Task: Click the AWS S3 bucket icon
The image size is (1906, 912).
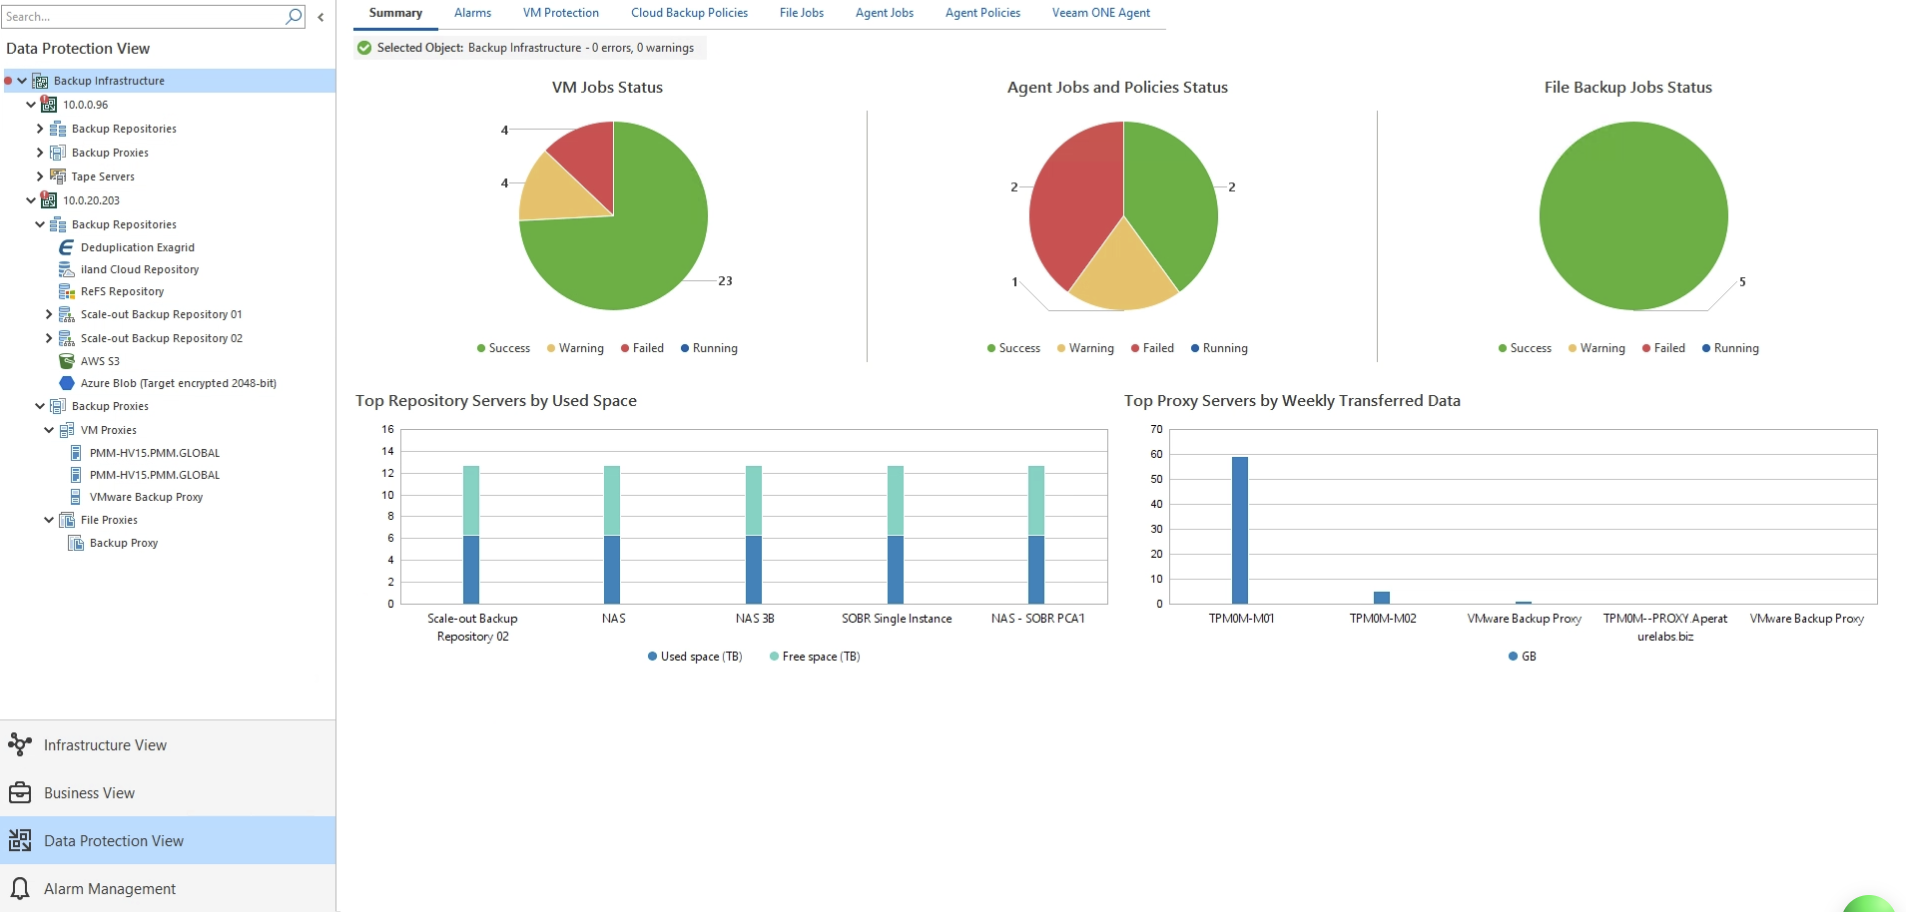Action: tap(66, 361)
